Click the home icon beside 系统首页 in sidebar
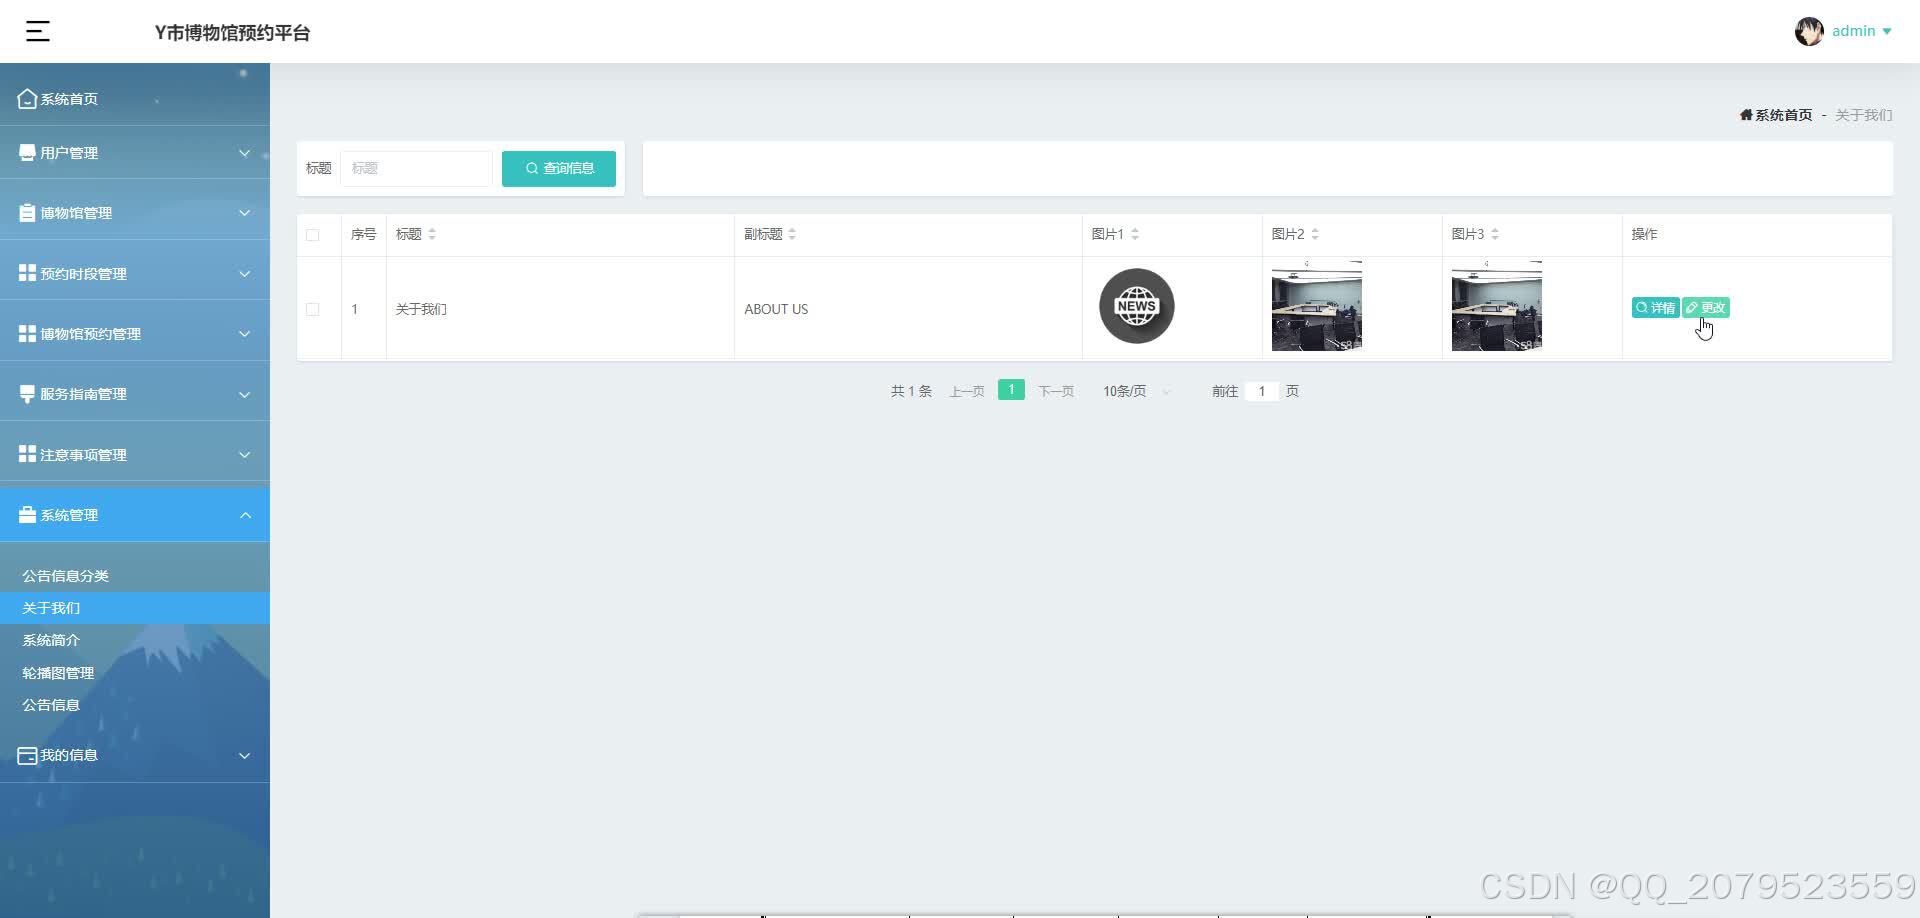 pos(27,98)
